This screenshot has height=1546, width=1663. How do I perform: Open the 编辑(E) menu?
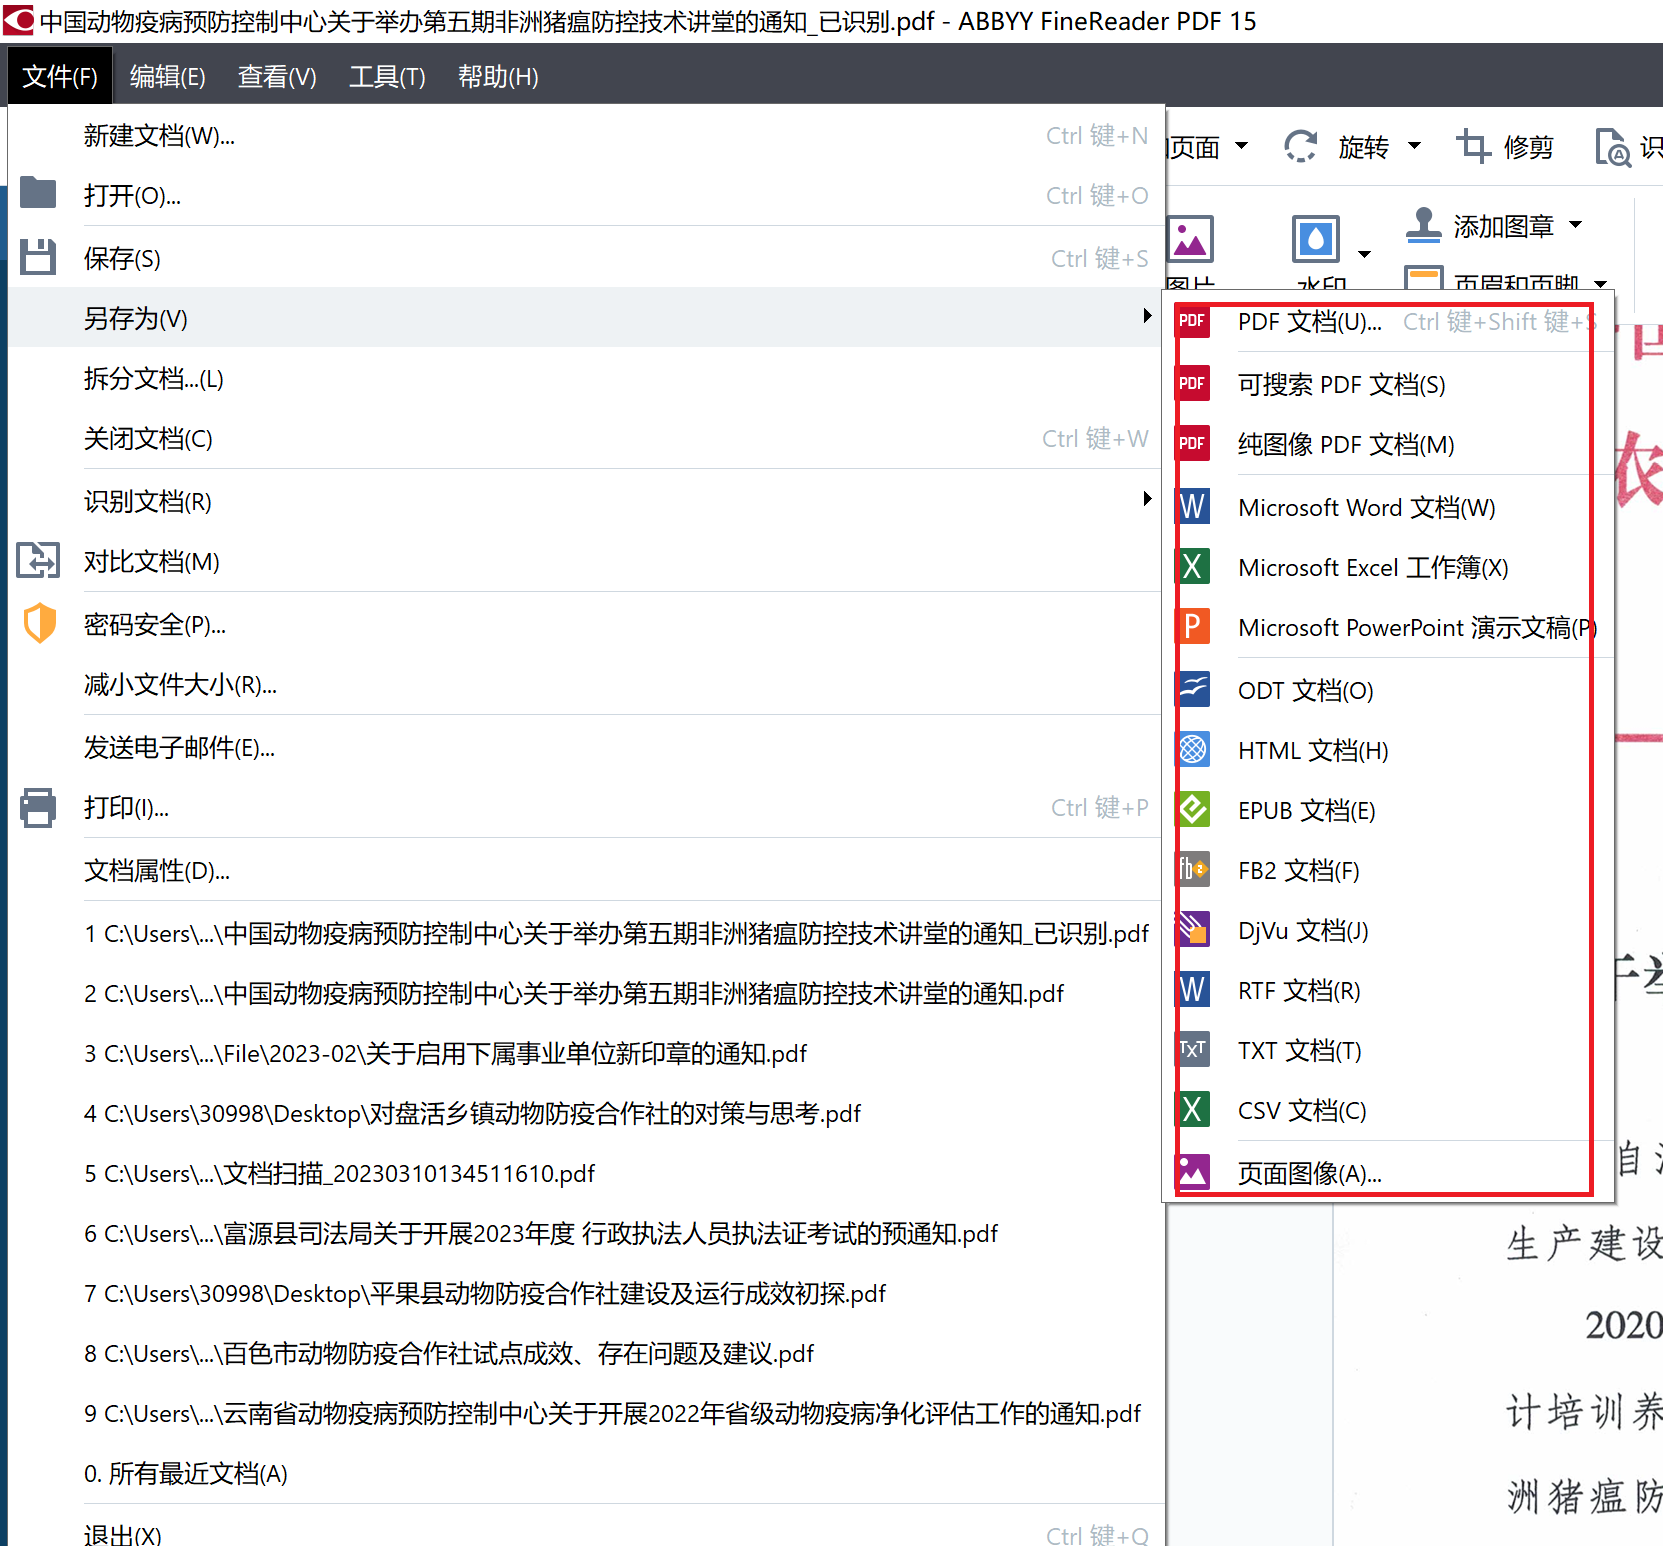point(168,76)
